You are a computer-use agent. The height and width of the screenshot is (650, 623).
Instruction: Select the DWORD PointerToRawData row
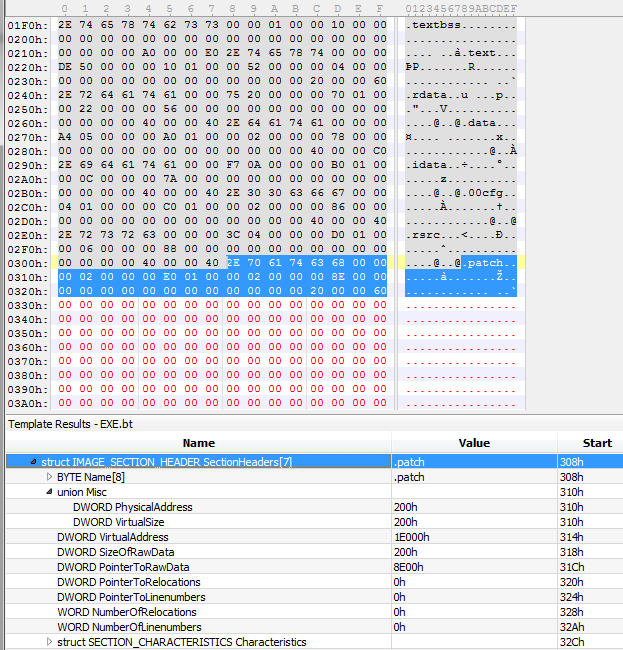pyautogui.click(x=314, y=567)
